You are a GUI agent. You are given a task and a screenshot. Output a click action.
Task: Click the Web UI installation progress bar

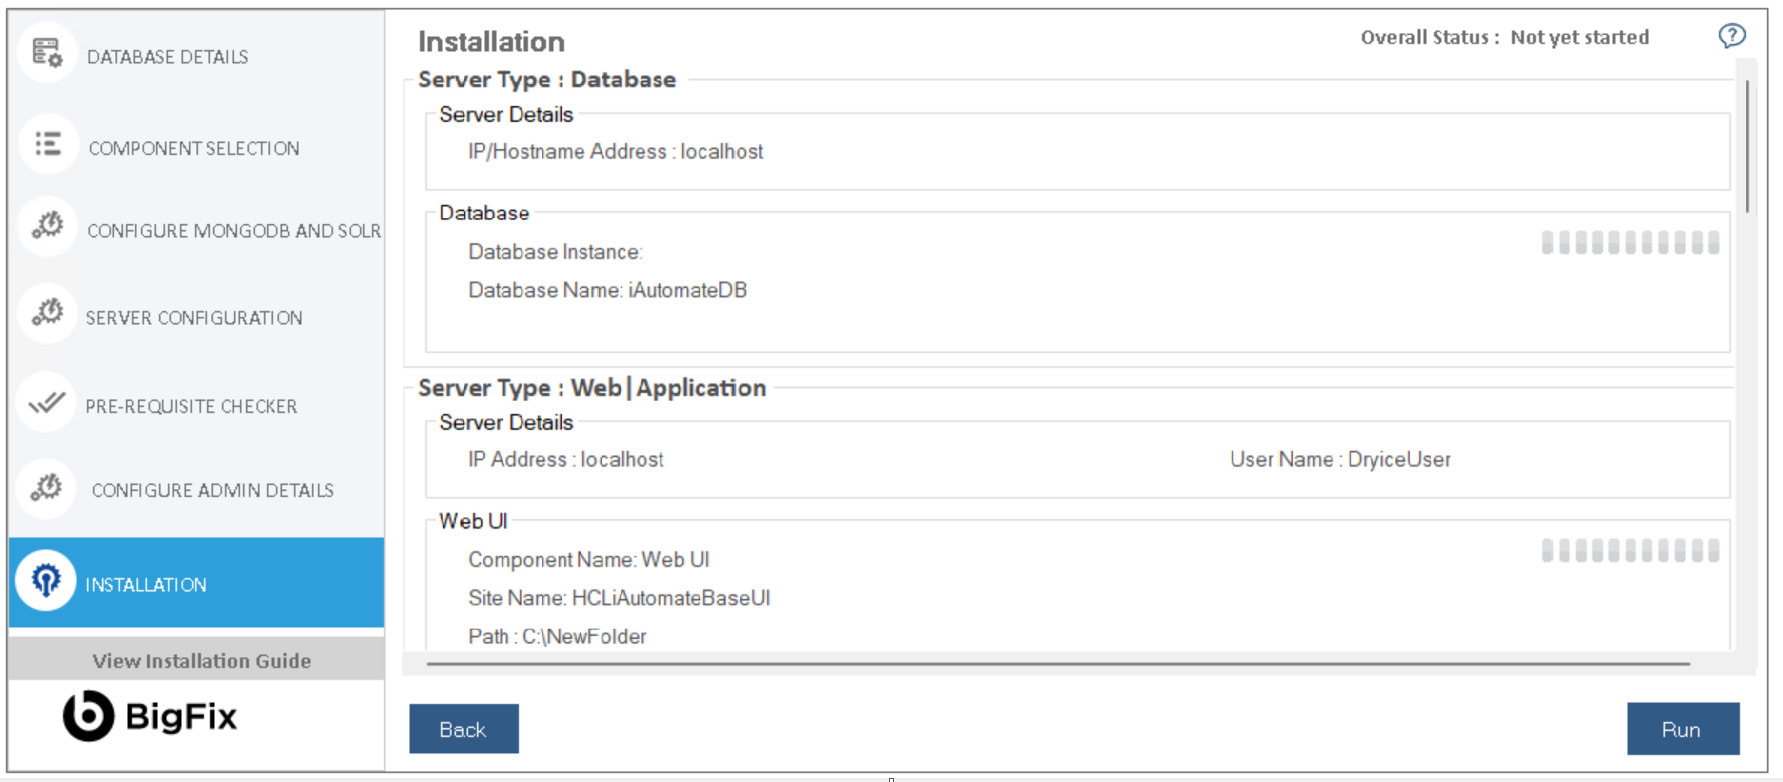pos(1630,551)
